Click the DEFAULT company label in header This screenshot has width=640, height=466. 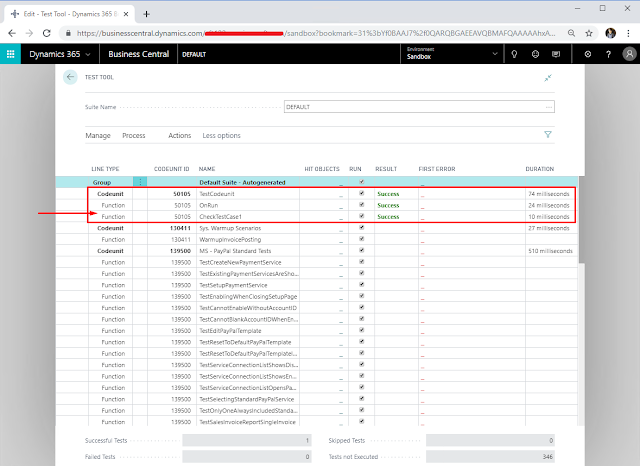click(x=194, y=54)
